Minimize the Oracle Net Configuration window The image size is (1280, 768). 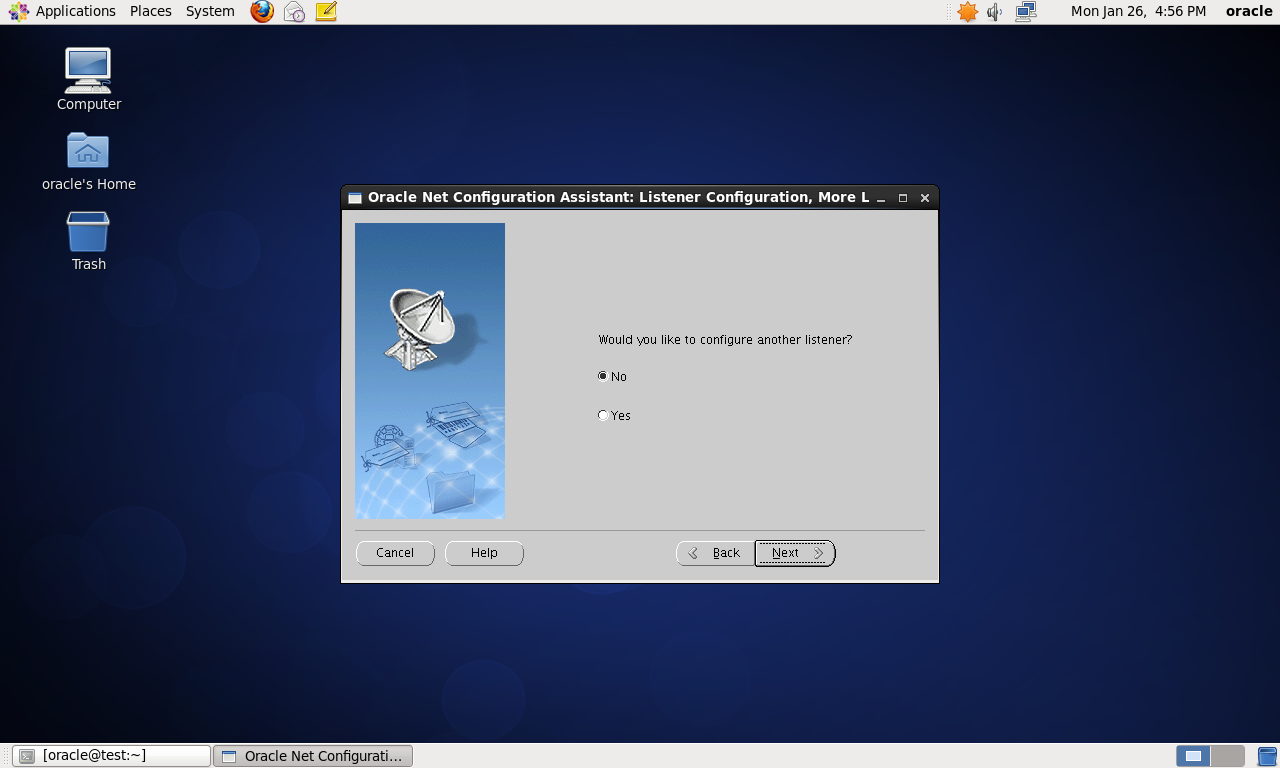[x=881, y=198]
